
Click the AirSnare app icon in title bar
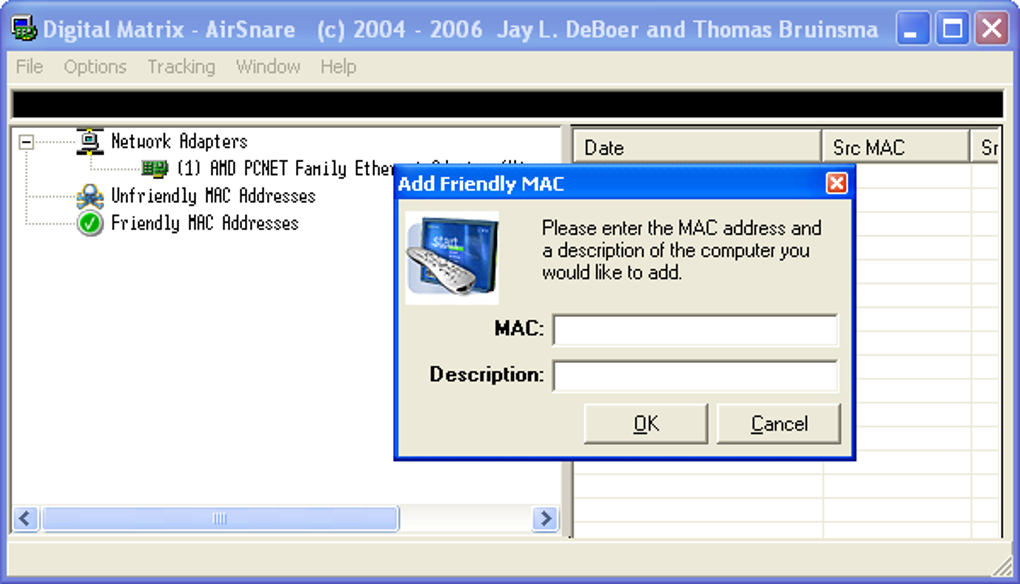(x=25, y=29)
